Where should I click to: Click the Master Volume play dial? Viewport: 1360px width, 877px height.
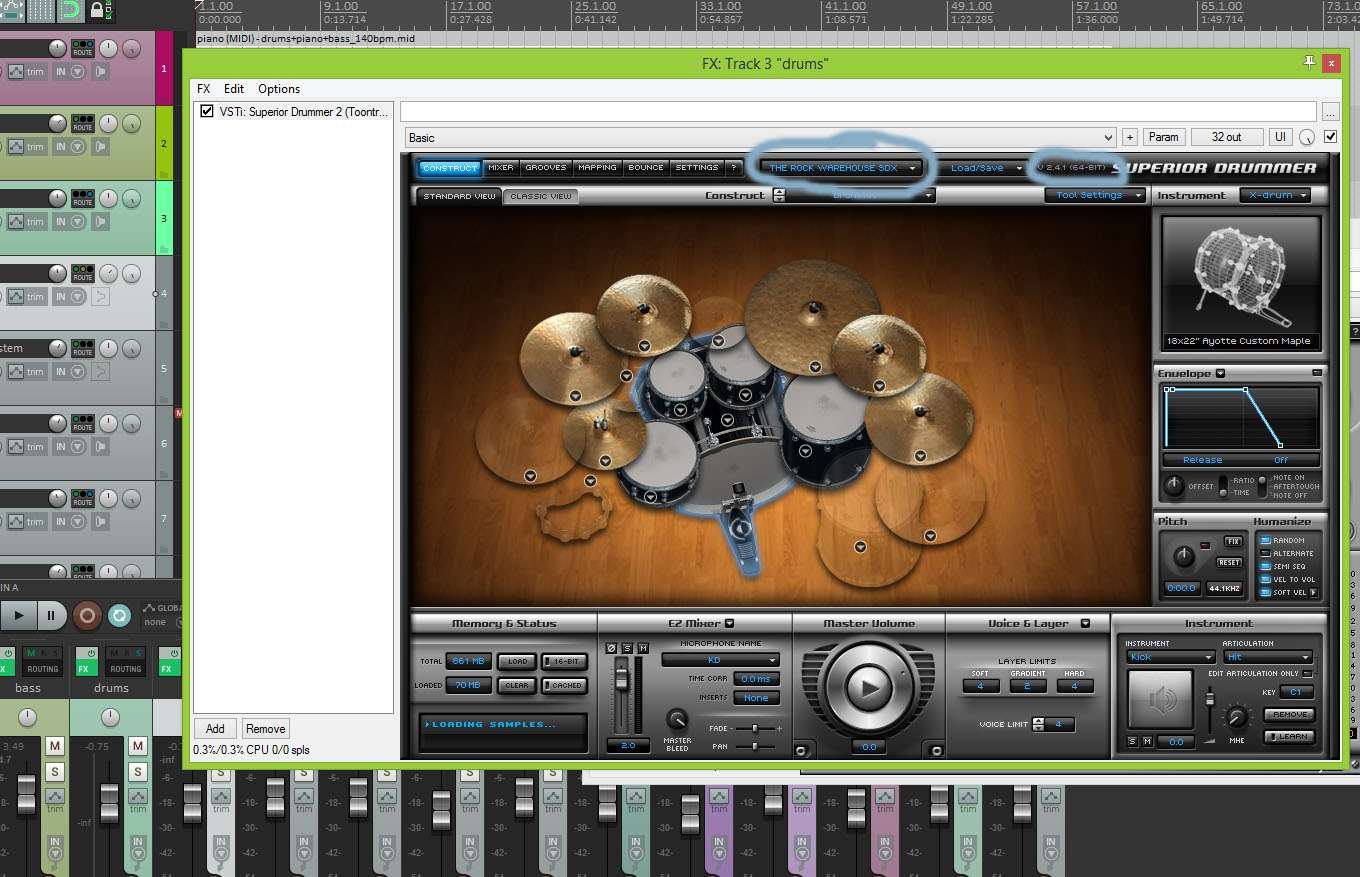[x=869, y=687]
